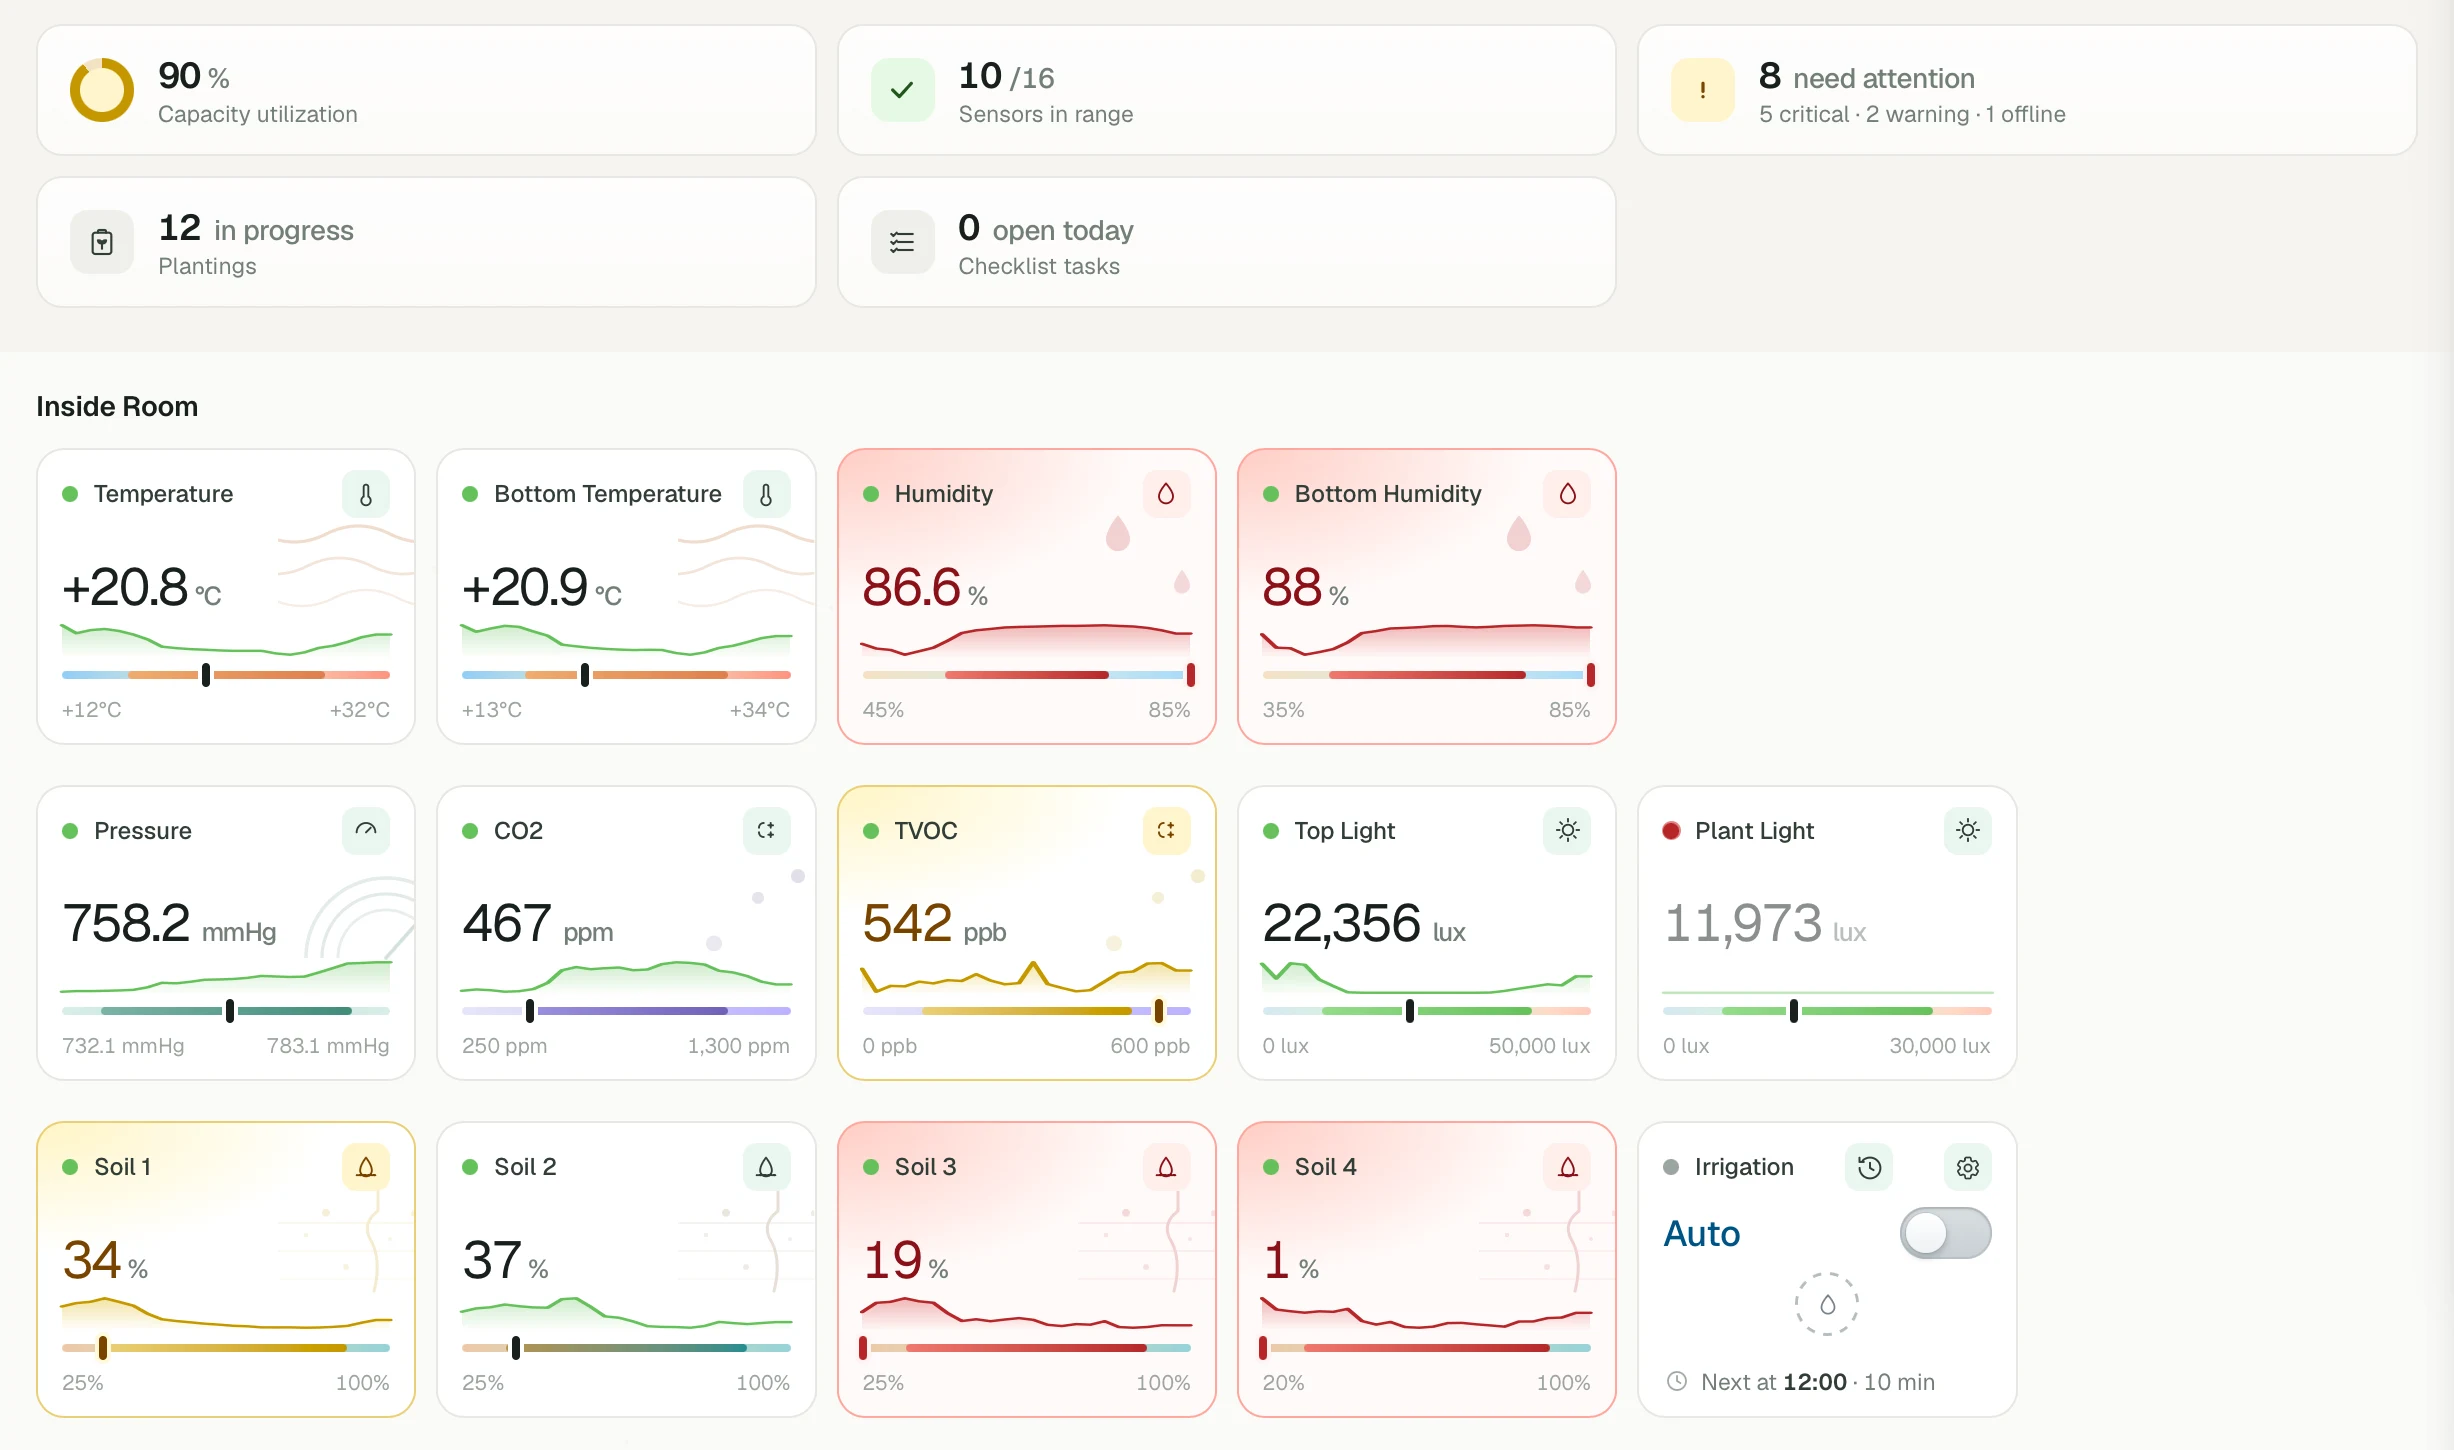This screenshot has height=1450, width=2454.
Task: Toggle the Irrigation Auto switch
Action: point(1945,1233)
